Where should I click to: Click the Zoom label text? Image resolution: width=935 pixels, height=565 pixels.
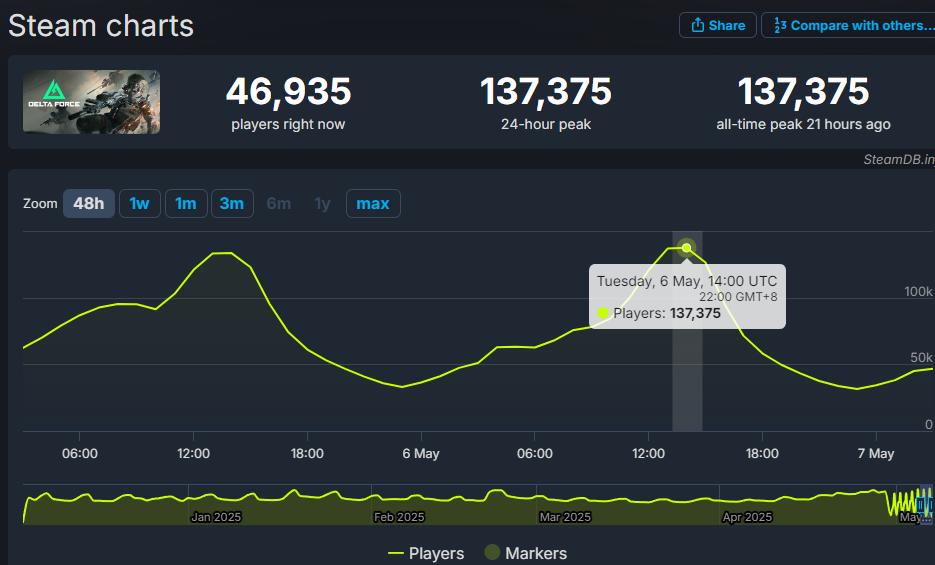tap(40, 203)
